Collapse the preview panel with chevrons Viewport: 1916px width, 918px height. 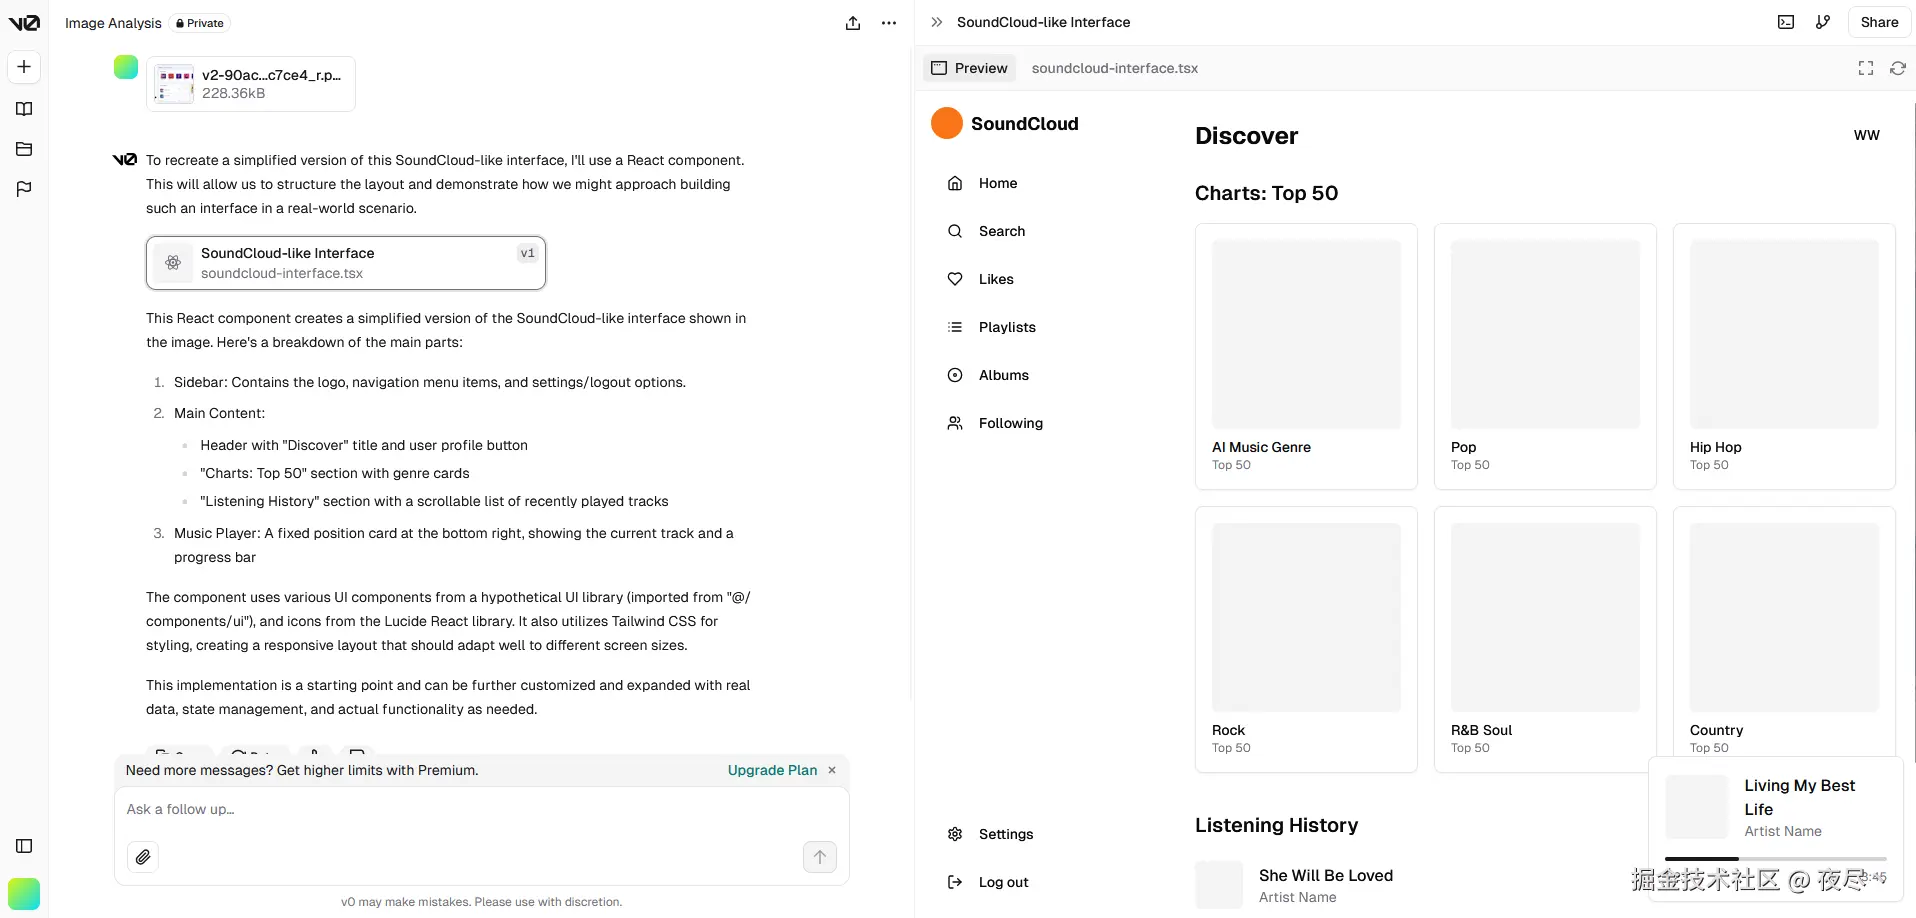tap(936, 22)
